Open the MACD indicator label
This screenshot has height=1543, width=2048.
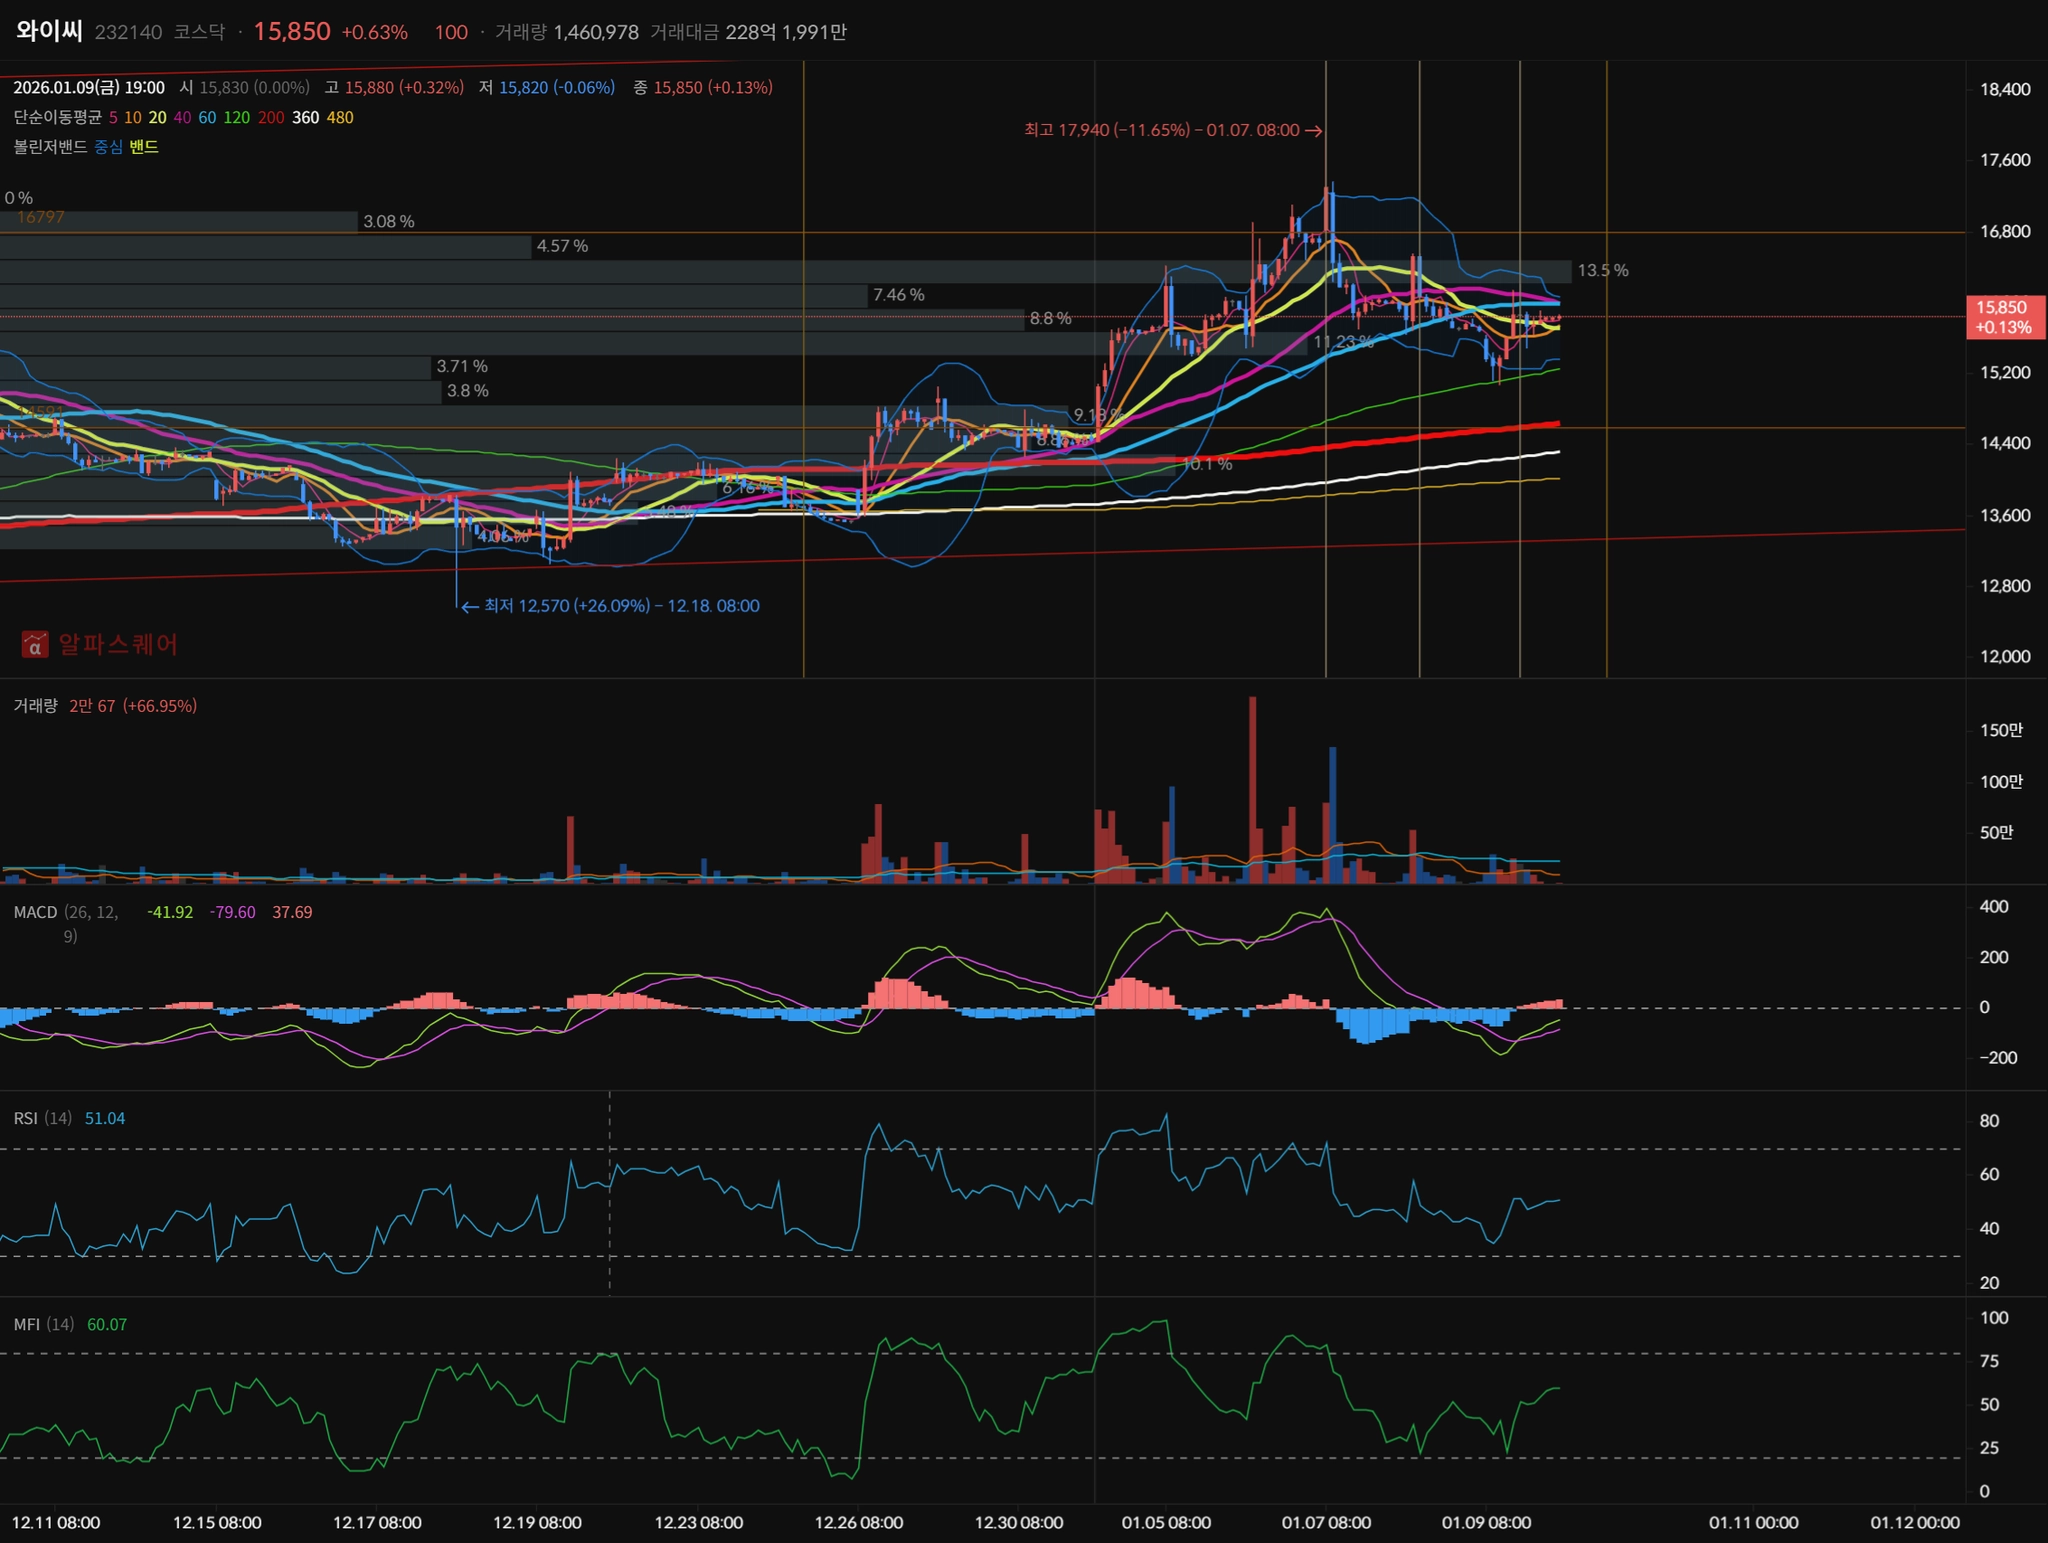tap(35, 912)
